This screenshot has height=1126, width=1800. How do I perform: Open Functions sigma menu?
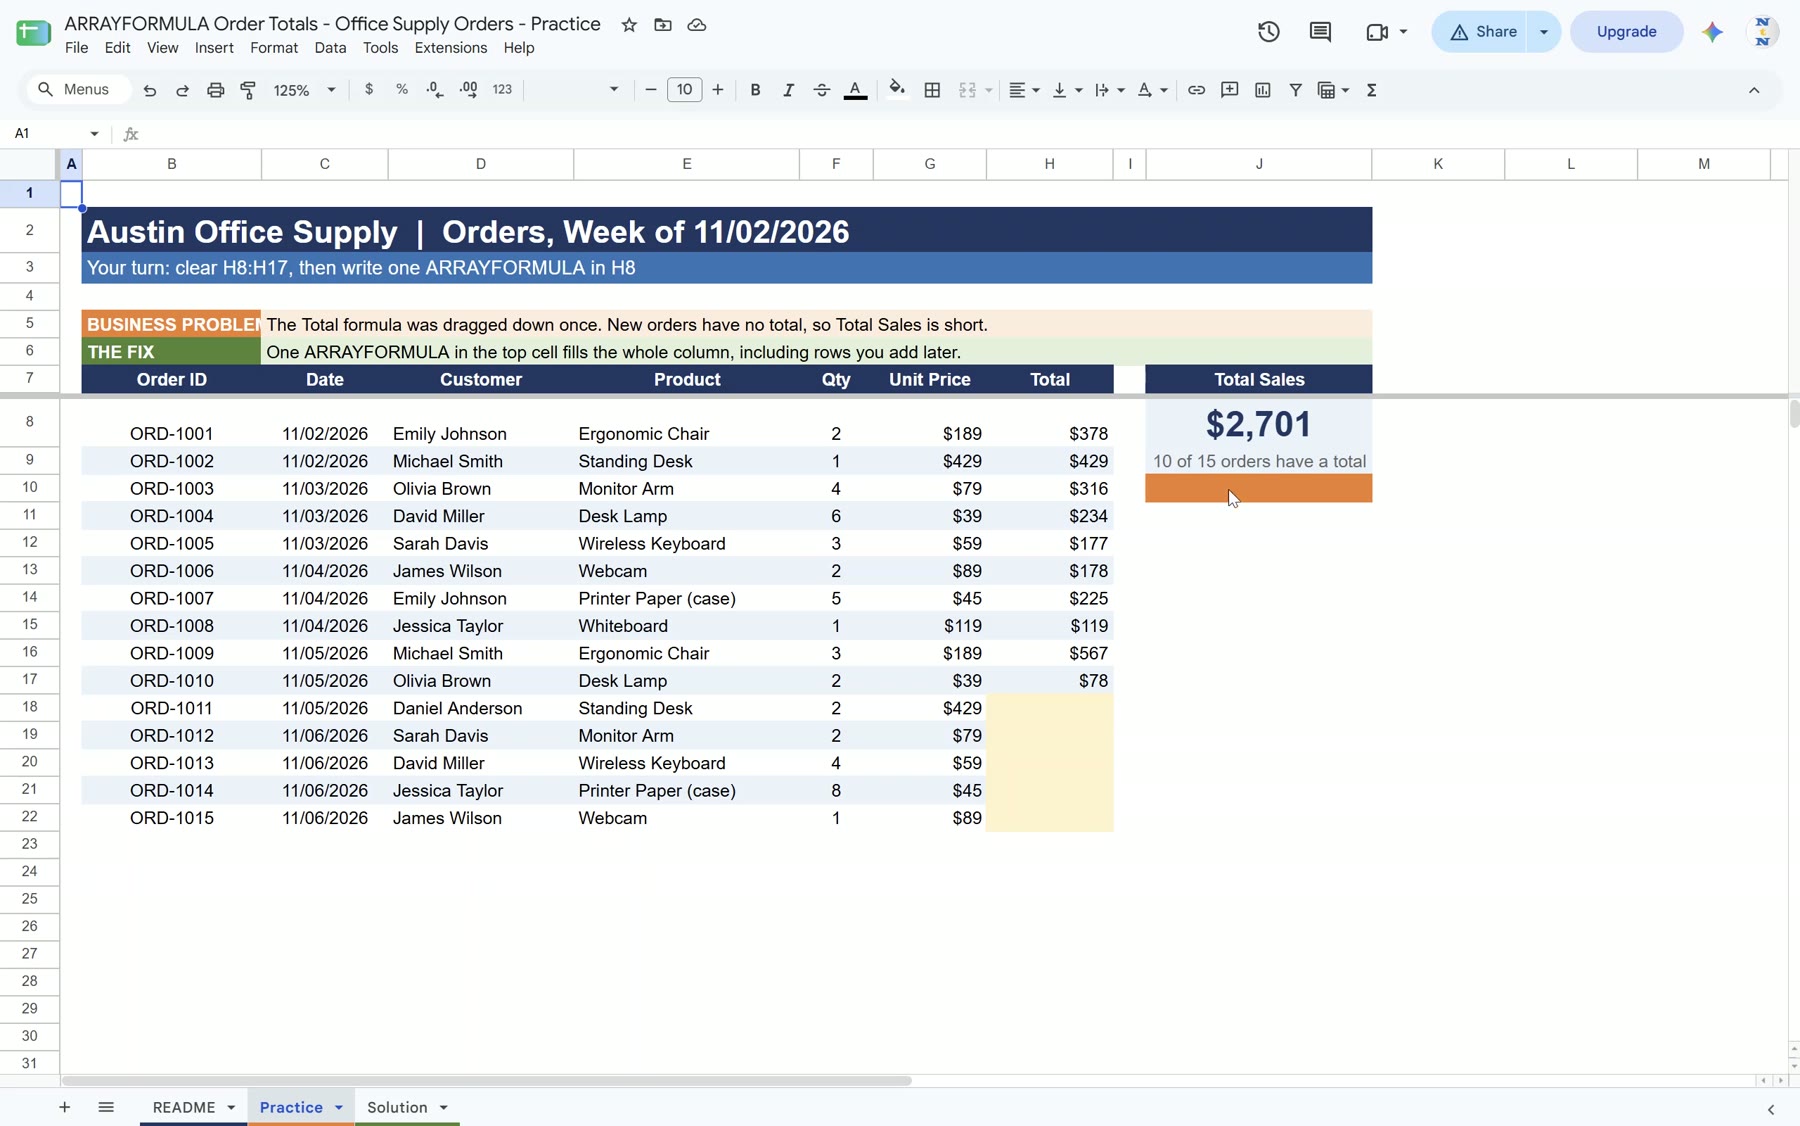pyautogui.click(x=1372, y=90)
